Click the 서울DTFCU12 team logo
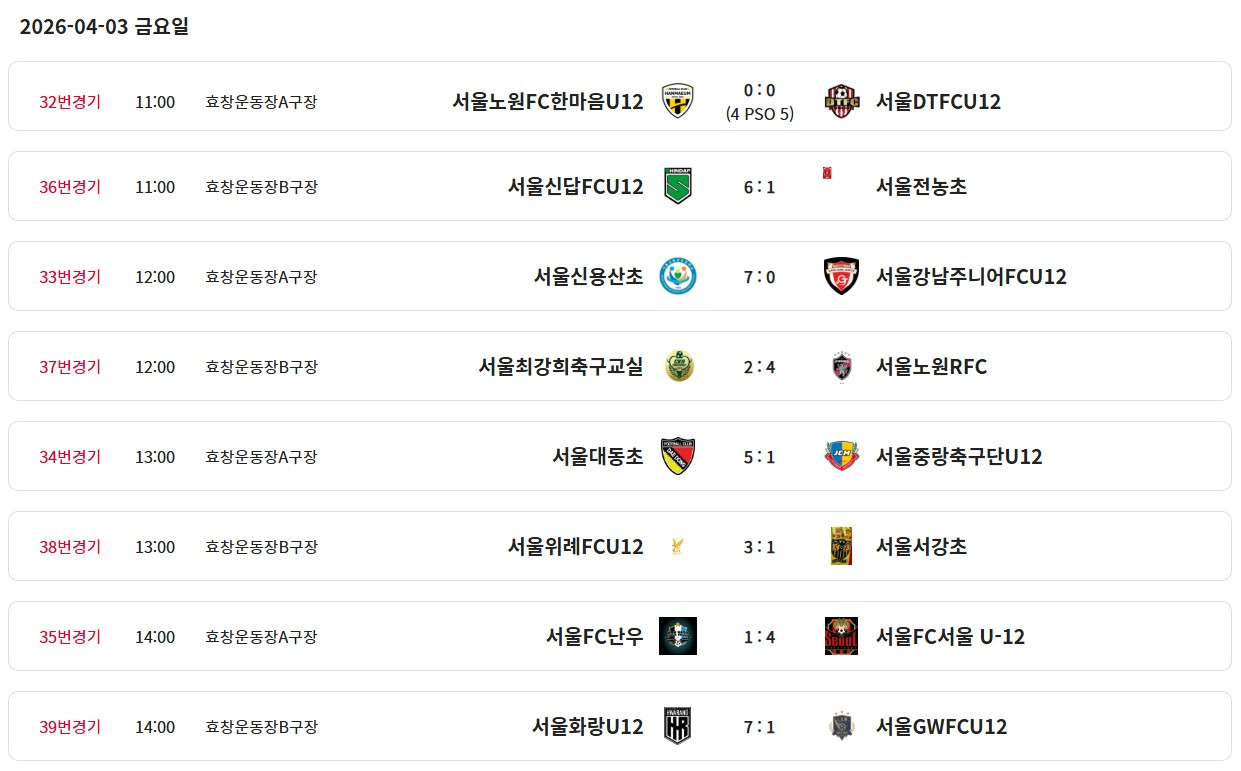The width and height of the screenshot is (1241, 771). click(841, 101)
